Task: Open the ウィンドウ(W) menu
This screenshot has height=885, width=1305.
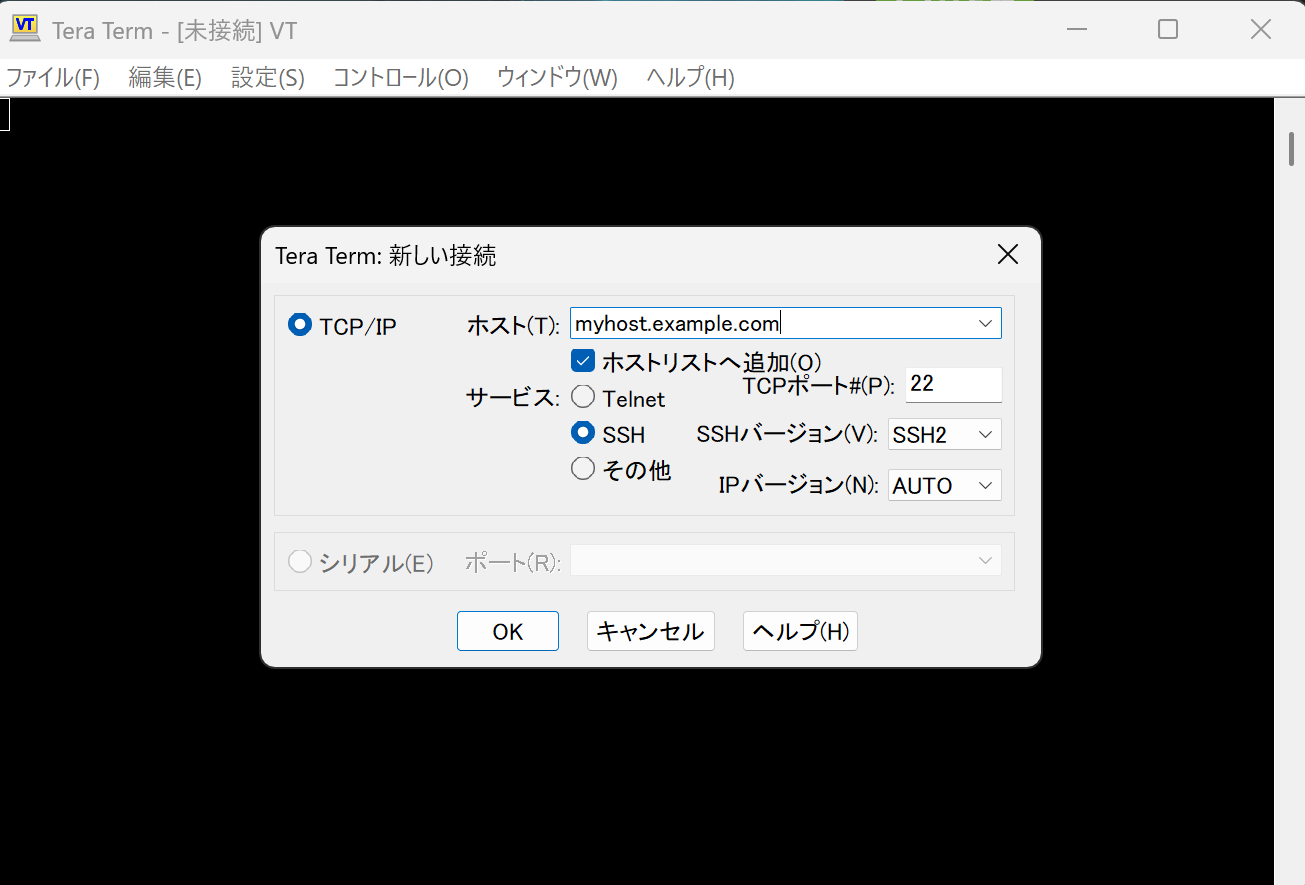Action: (x=557, y=78)
